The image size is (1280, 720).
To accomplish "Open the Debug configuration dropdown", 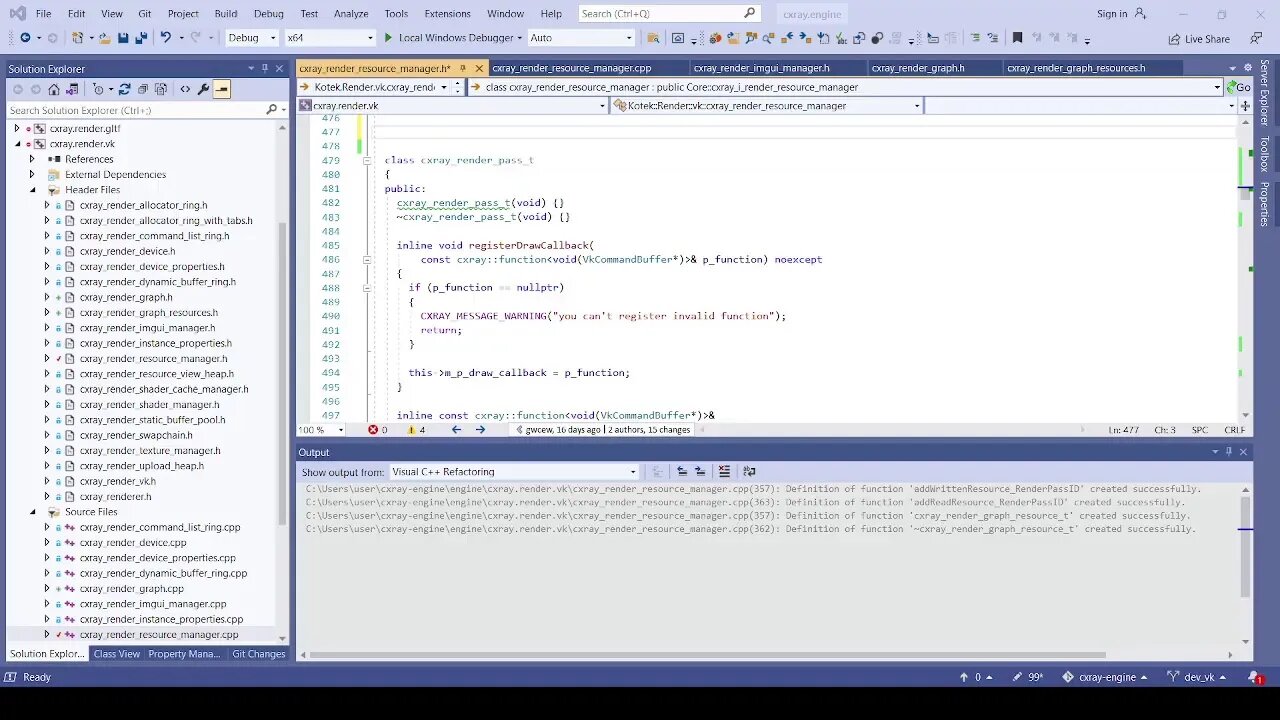I will (252, 38).
